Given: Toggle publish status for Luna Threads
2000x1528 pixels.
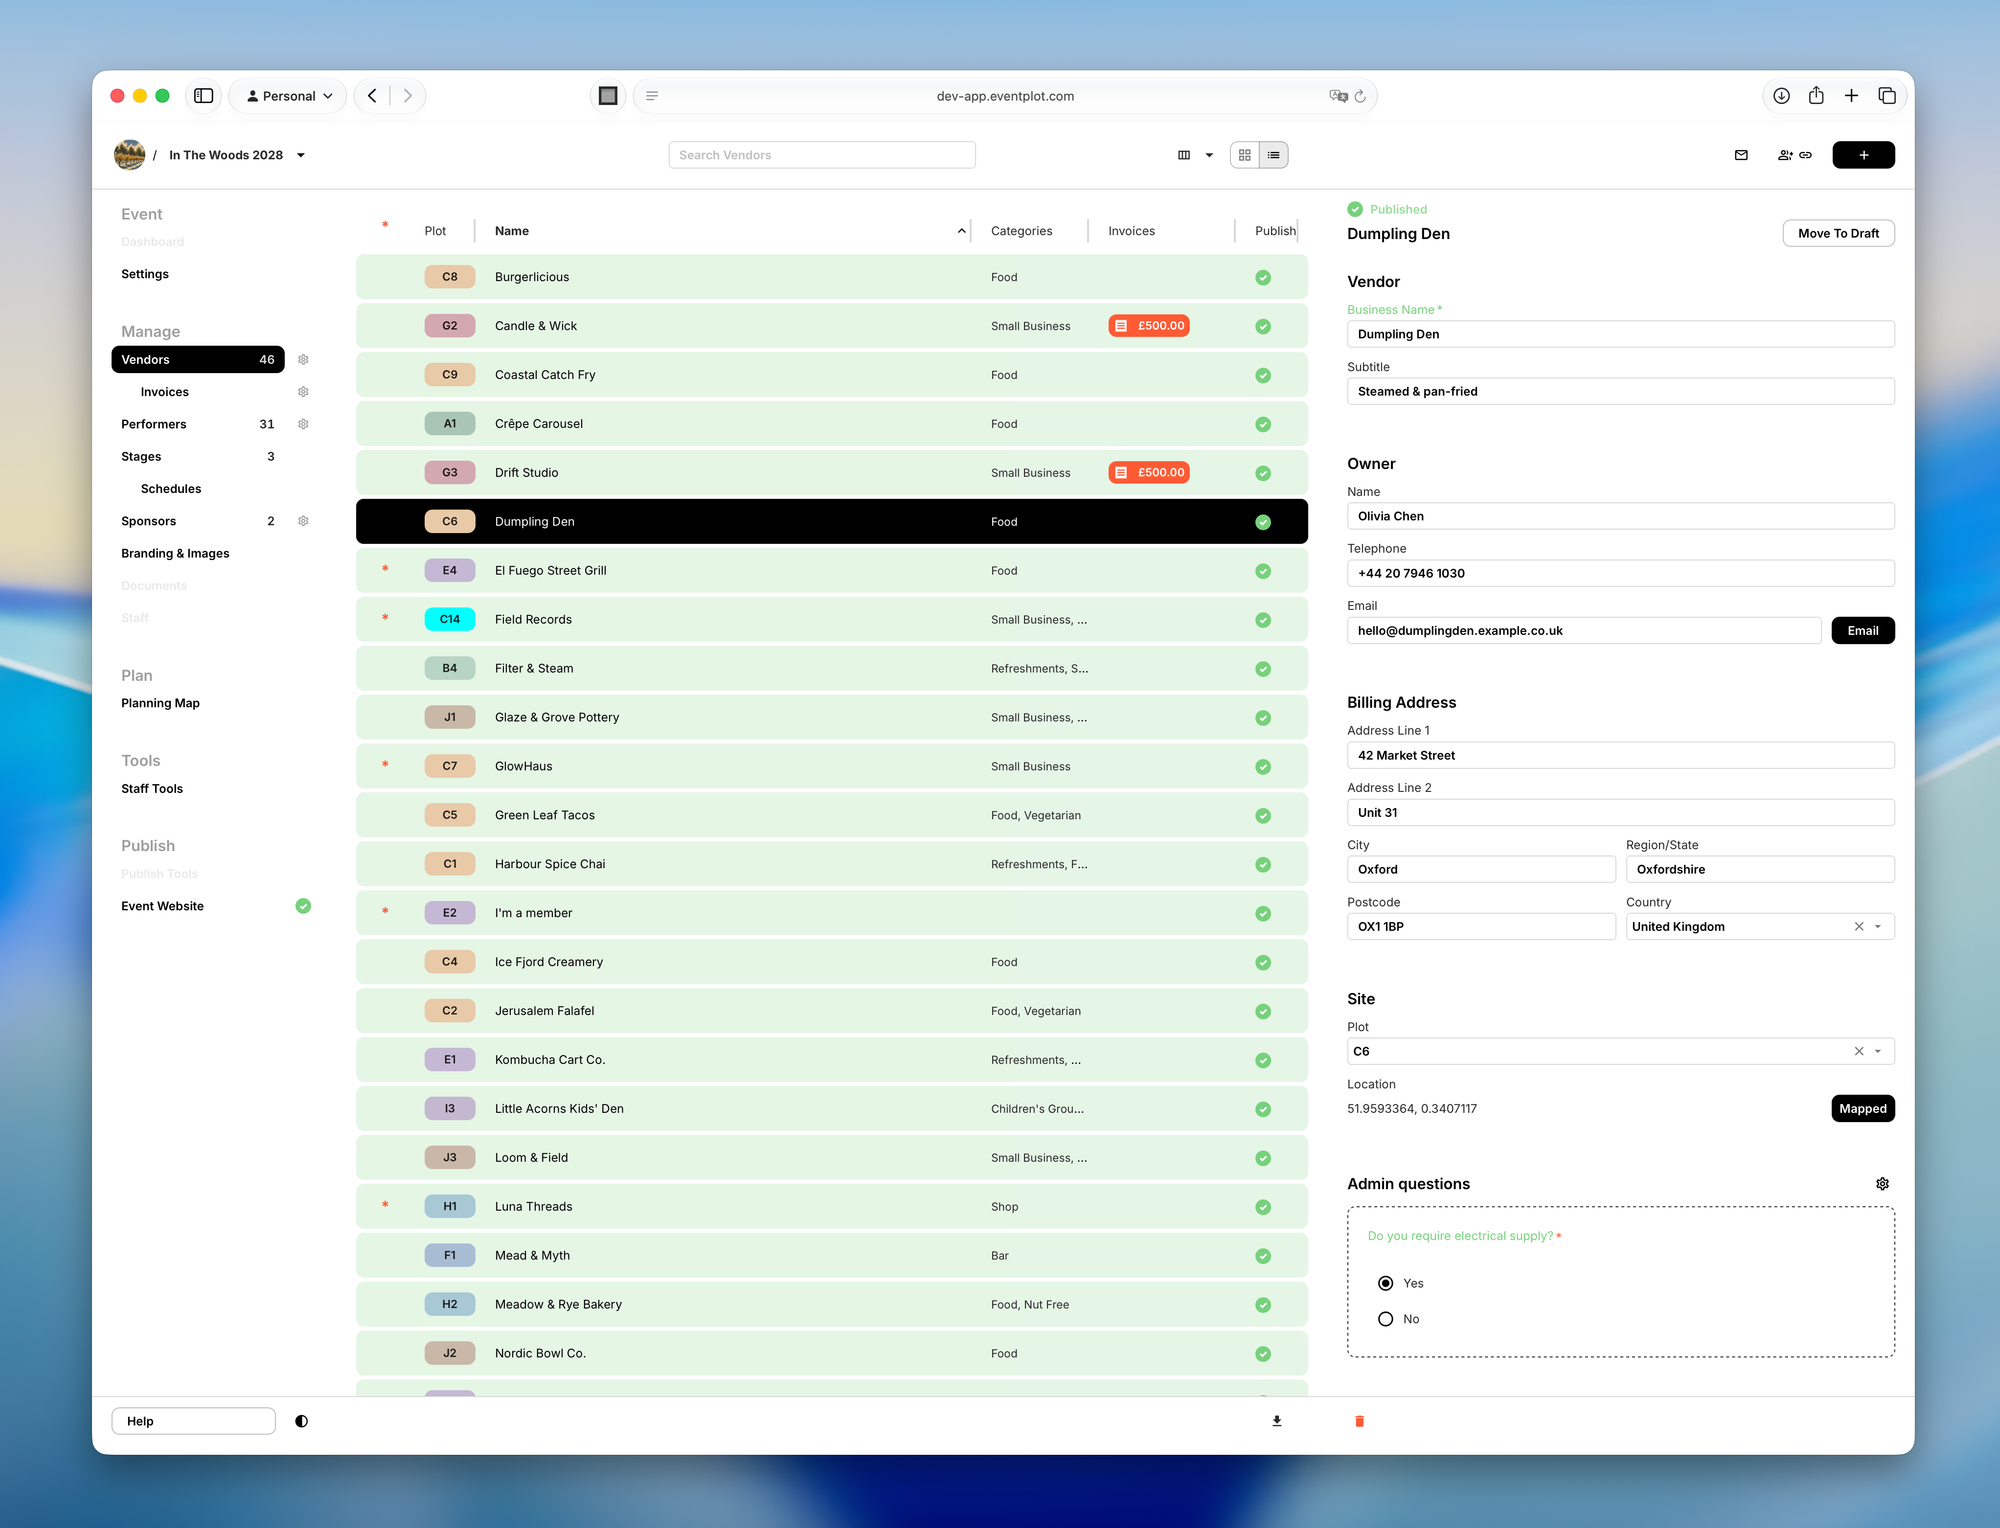Looking at the screenshot, I should (x=1263, y=1207).
